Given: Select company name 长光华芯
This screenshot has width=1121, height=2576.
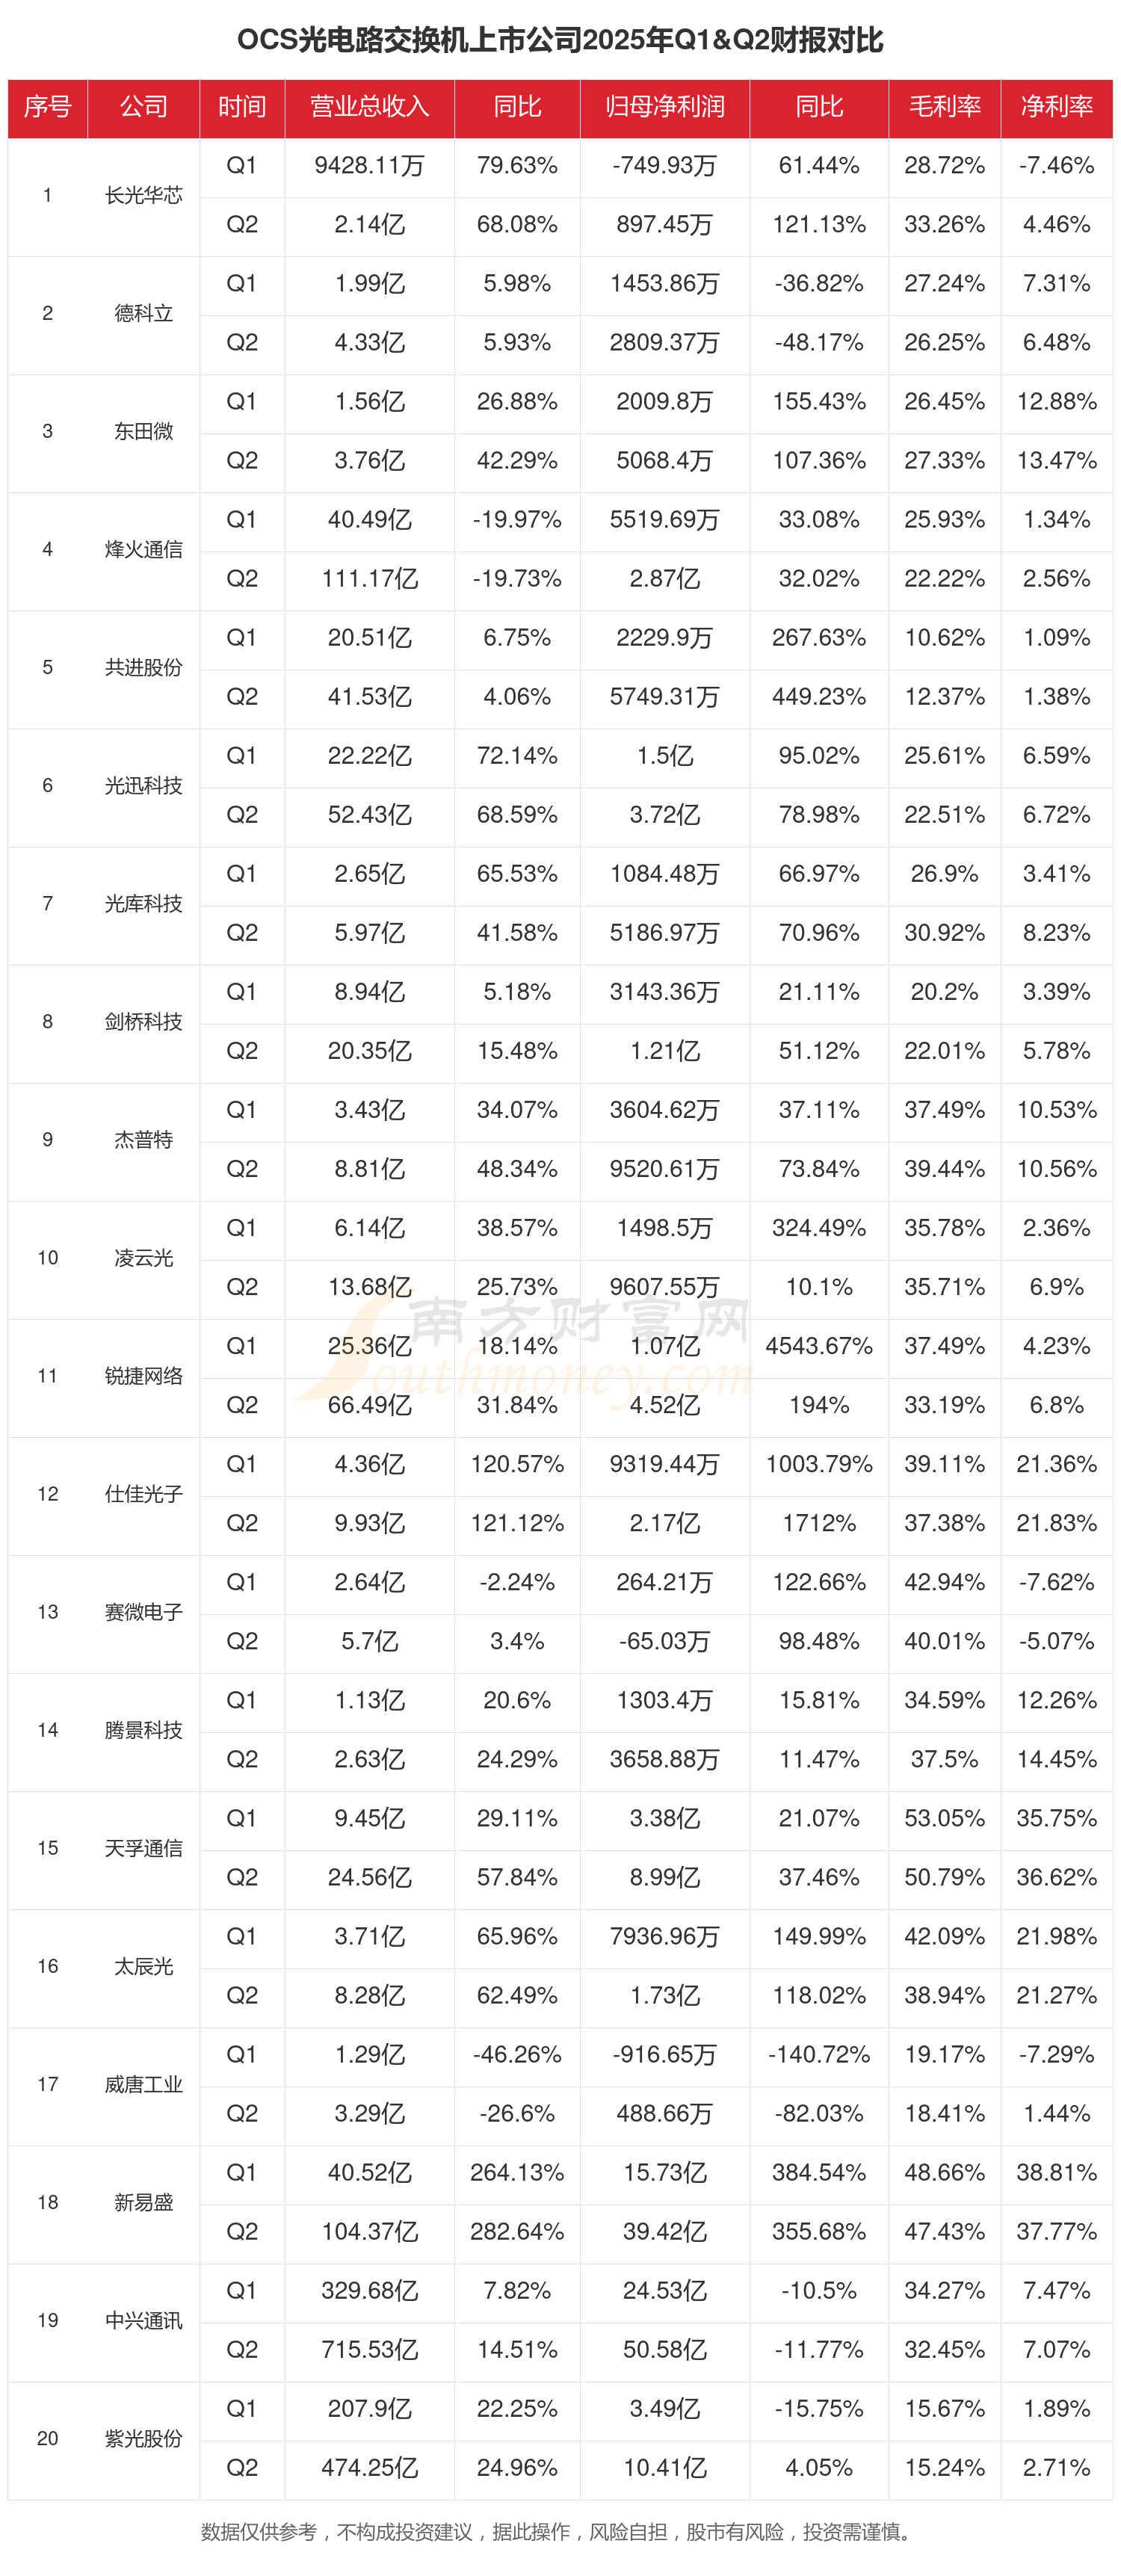Looking at the screenshot, I should point(143,195).
